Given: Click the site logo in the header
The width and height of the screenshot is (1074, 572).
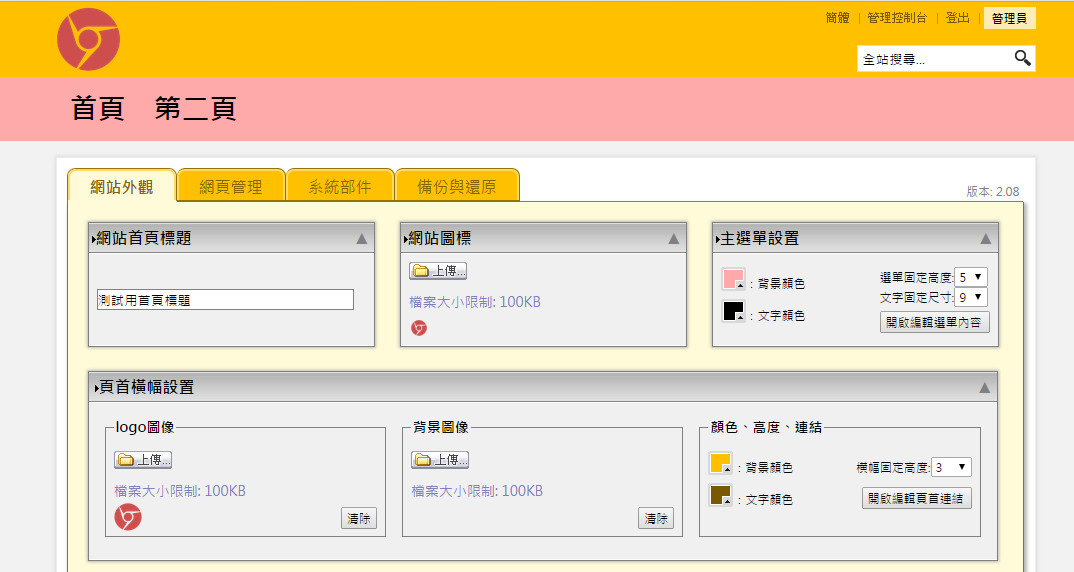Looking at the screenshot, I should [x=88, y=39].
